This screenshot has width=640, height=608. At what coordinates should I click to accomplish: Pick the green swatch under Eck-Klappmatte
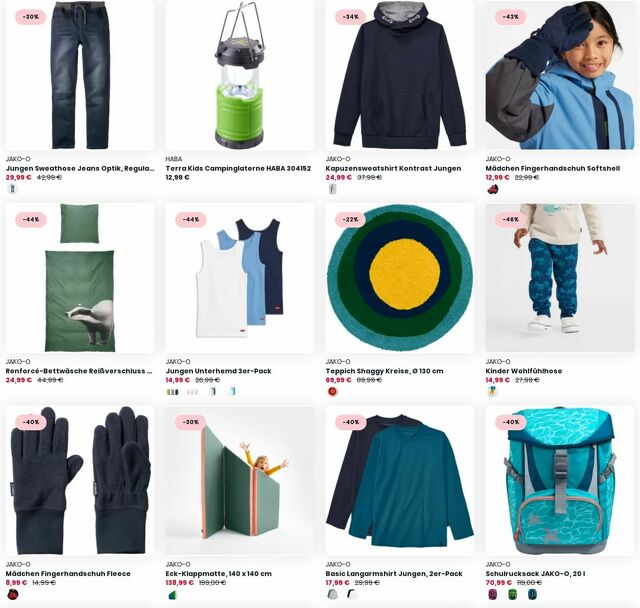pyautogui.click(x=173, y=594)
